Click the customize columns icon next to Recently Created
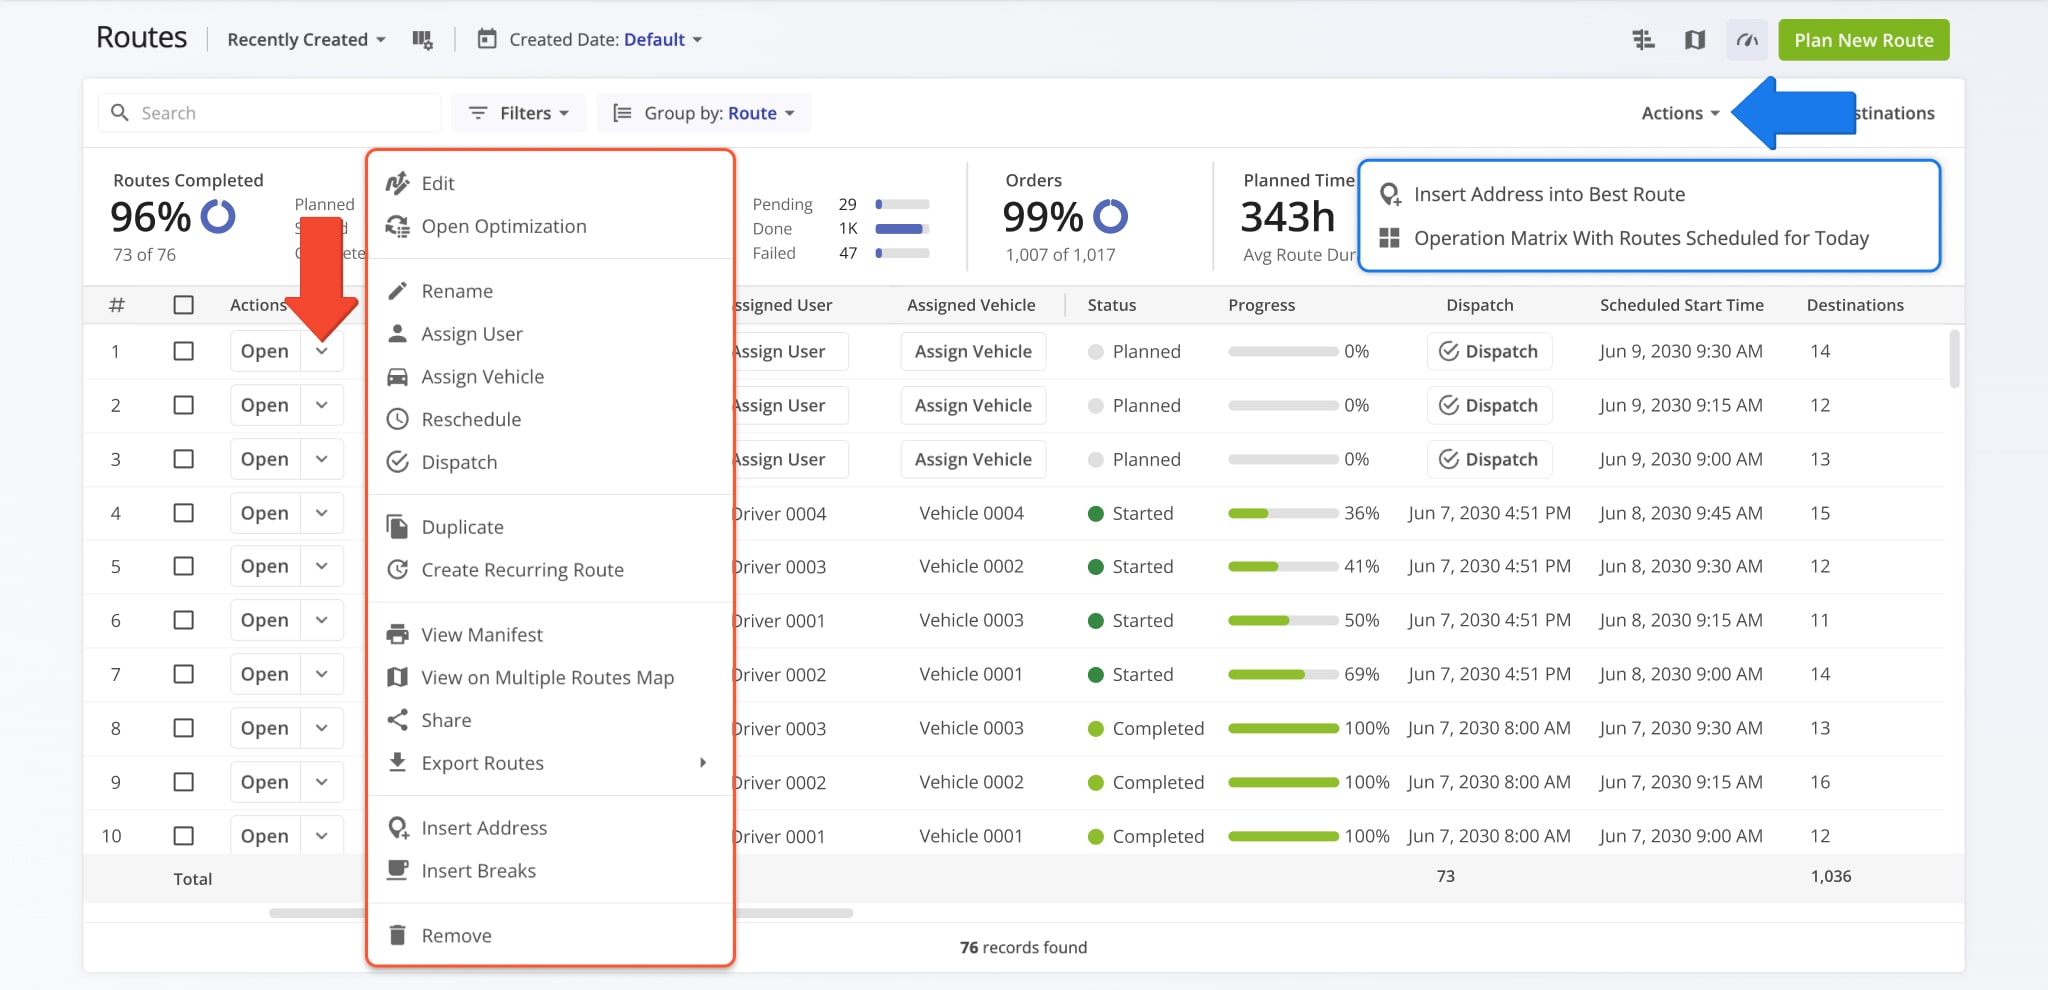This screenshot has height=990, width=2048. click(x=423, y=39)
